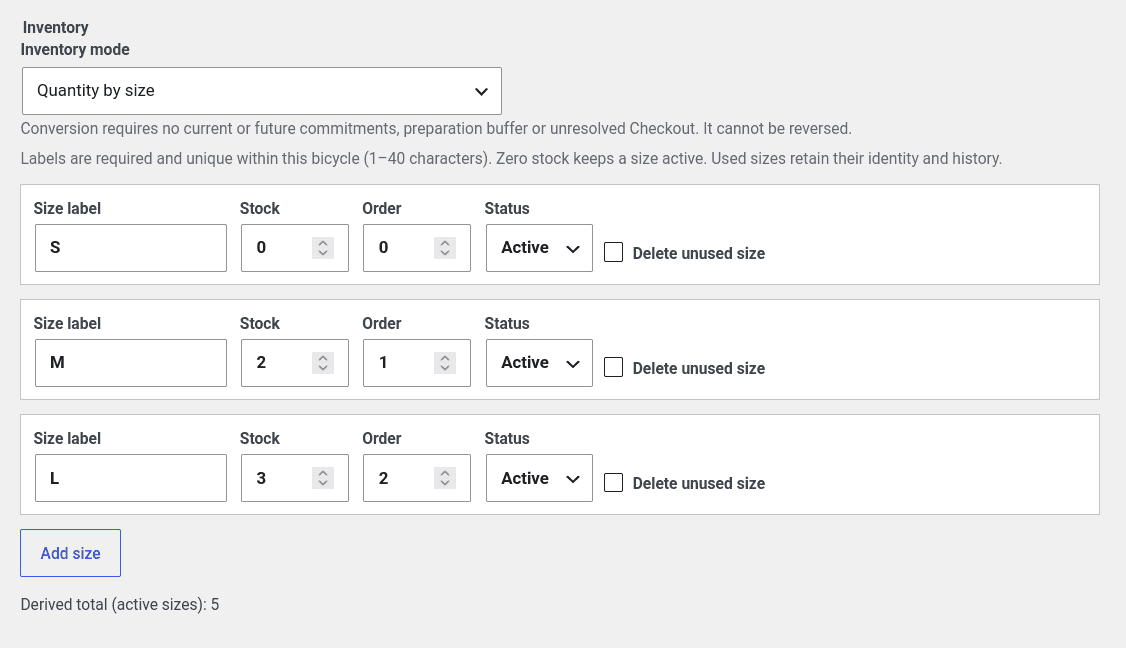Open the Inventory mode dropdown

(261, 91)
